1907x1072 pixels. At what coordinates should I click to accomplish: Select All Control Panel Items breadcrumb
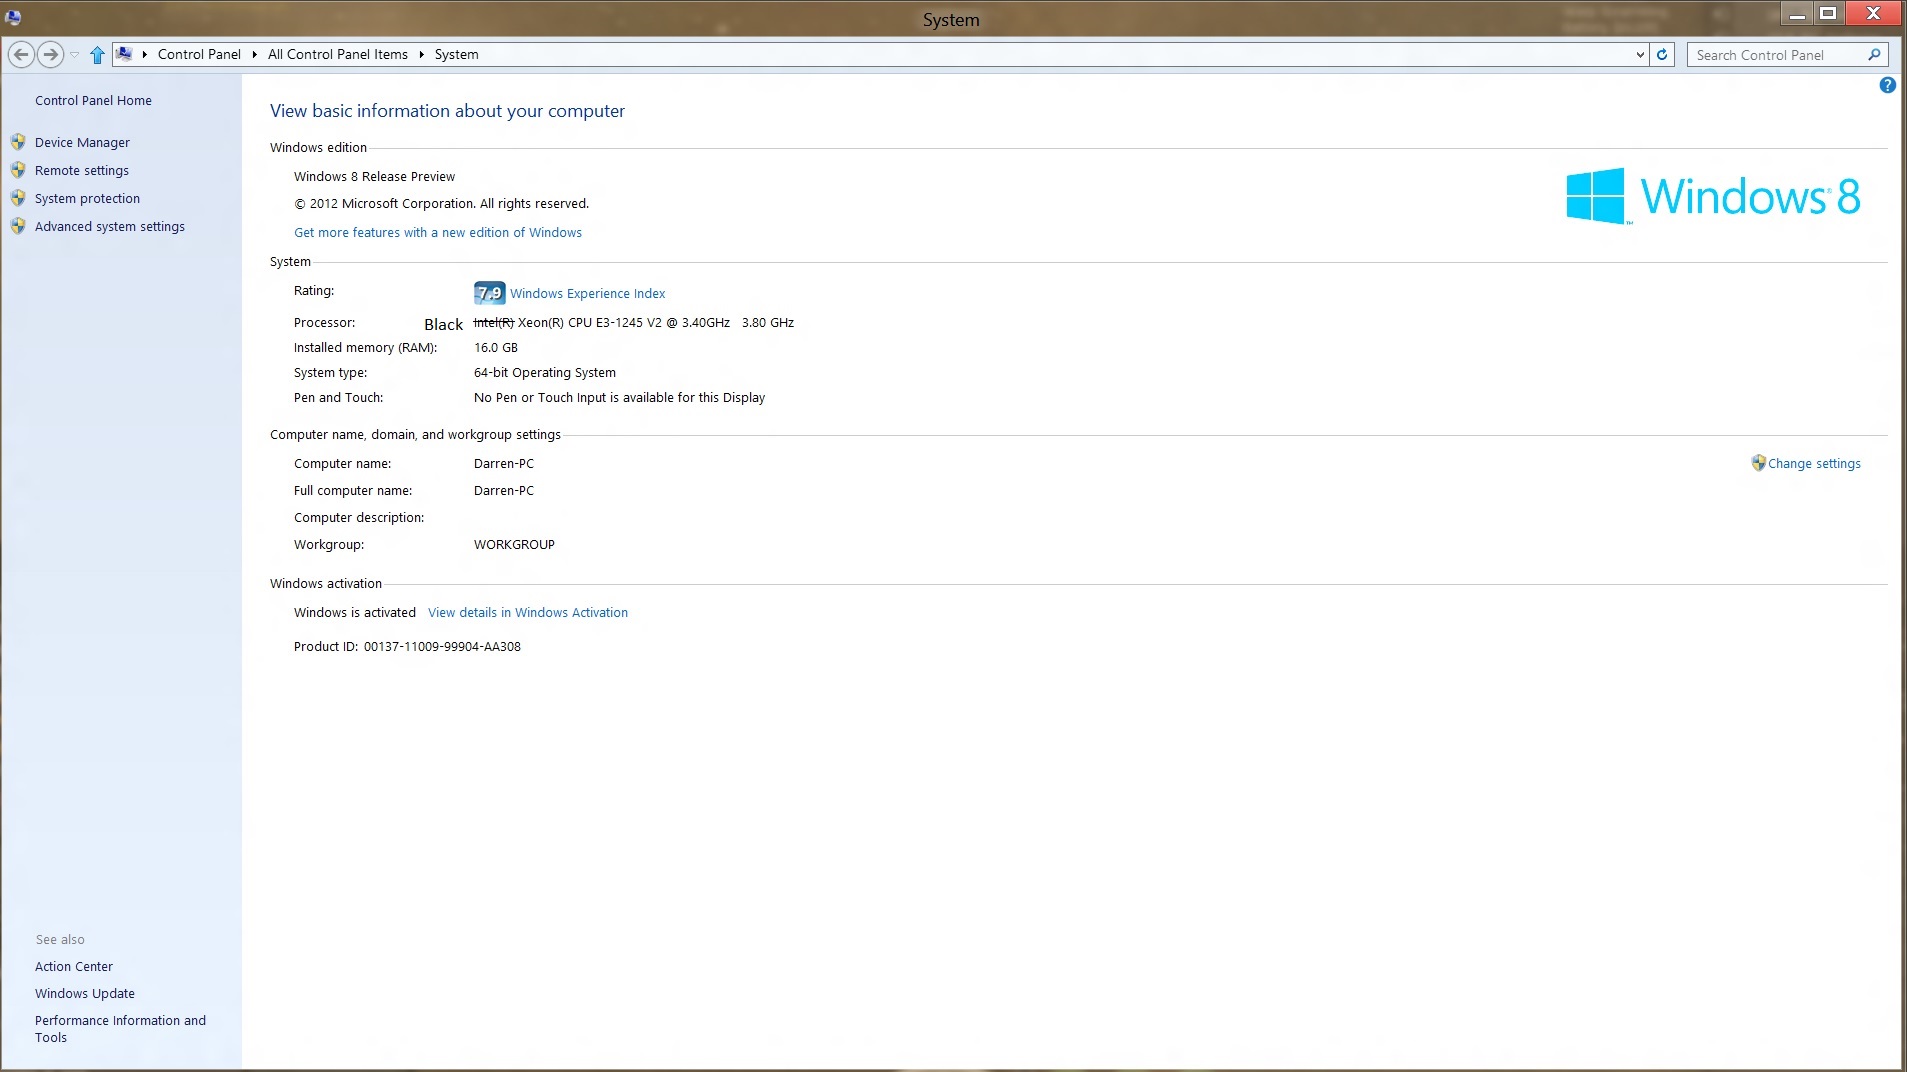(x=338, y=55)
